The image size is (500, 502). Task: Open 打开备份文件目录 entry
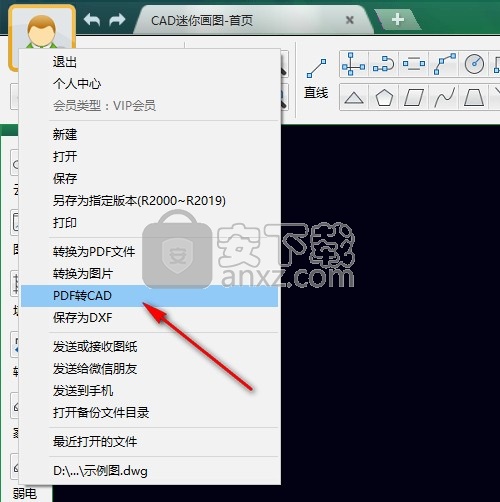coord(149,413)
